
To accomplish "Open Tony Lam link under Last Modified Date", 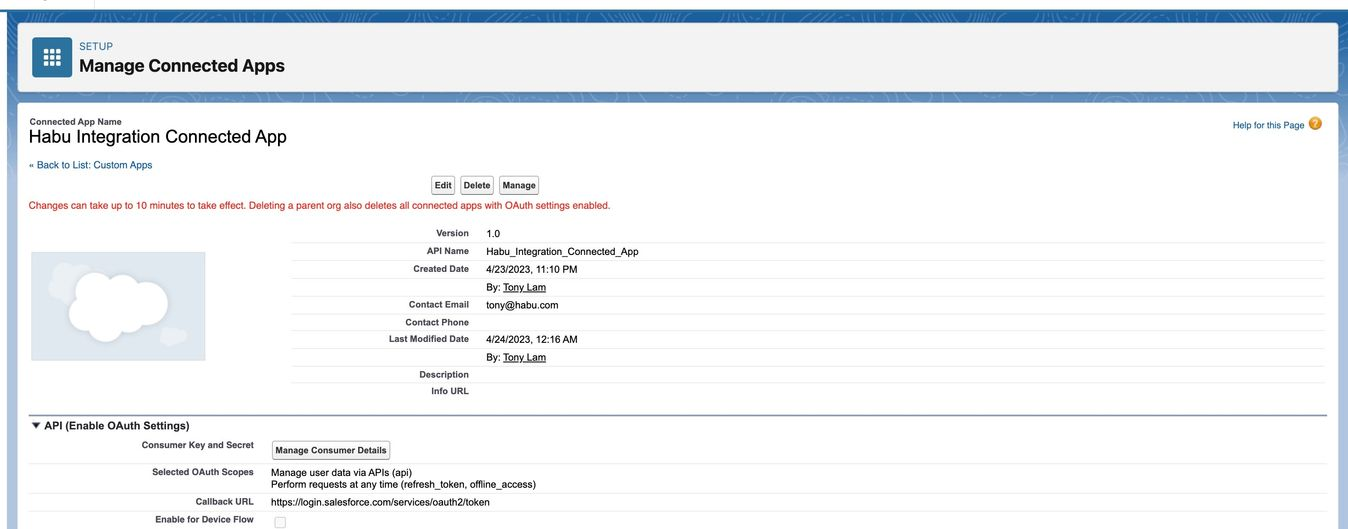I will click(524, 357).
